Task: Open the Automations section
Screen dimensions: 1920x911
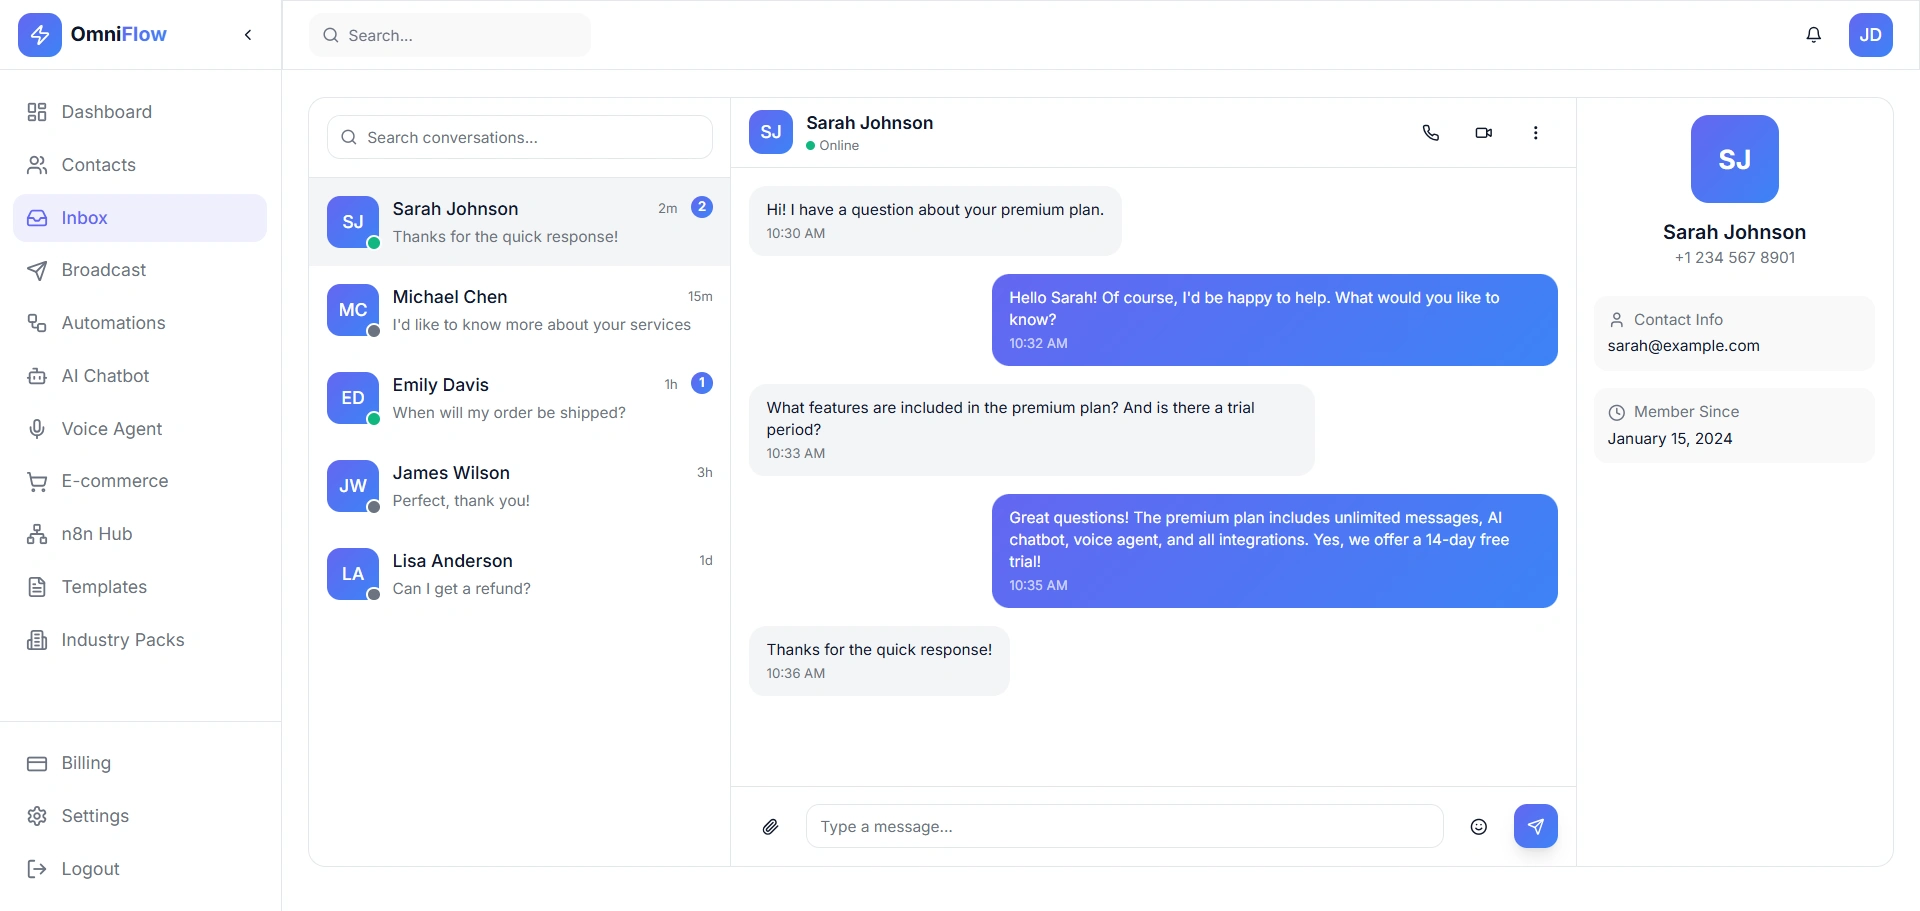Action: tap(113, 323)
